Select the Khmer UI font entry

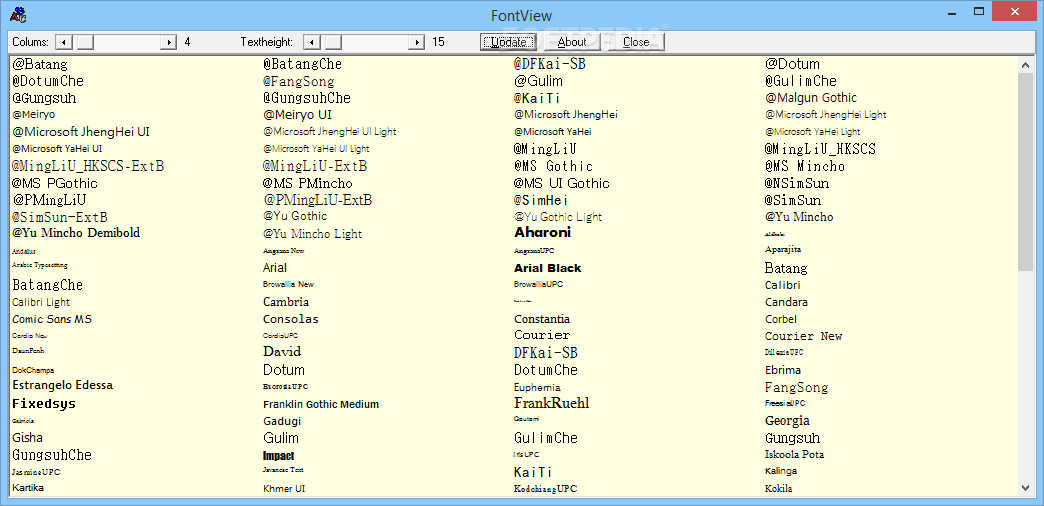pos(284,489)
